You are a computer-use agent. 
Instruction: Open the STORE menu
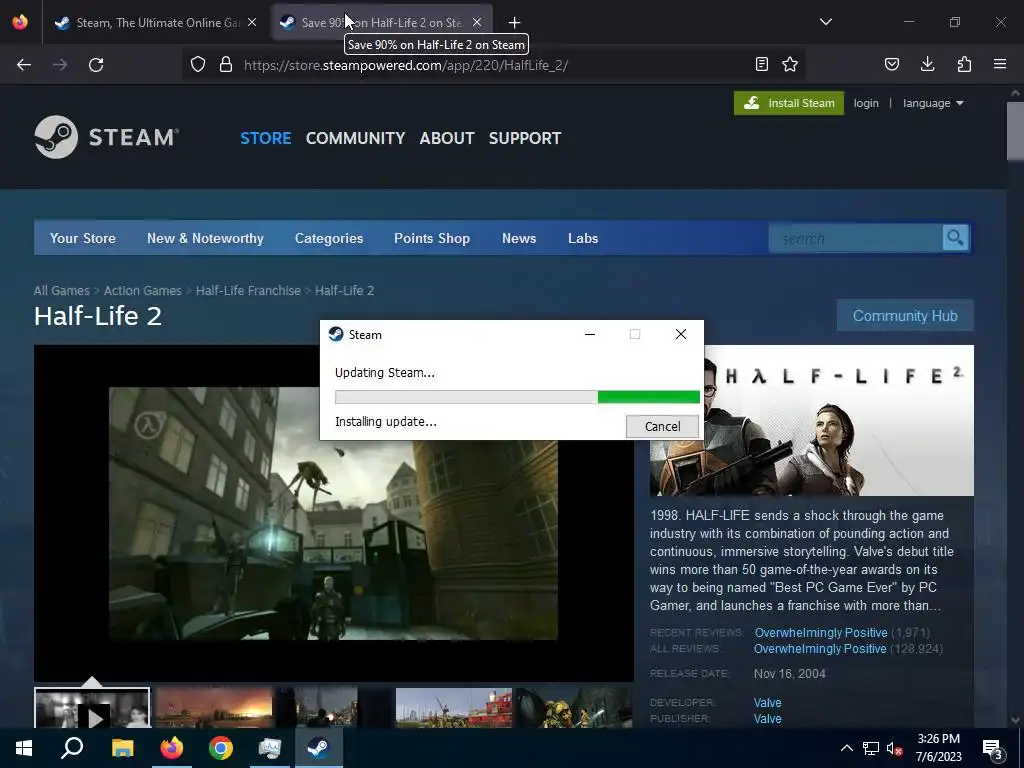[266, 138]
